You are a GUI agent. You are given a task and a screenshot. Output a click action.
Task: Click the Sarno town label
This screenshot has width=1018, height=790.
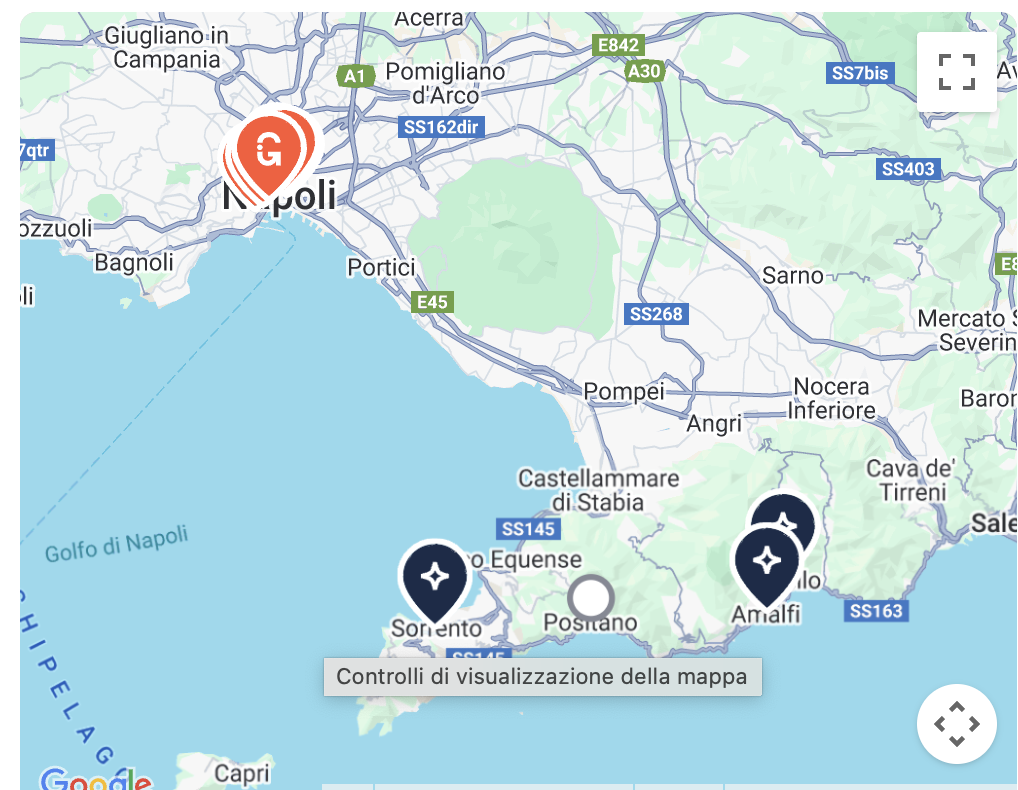(792, 275)
